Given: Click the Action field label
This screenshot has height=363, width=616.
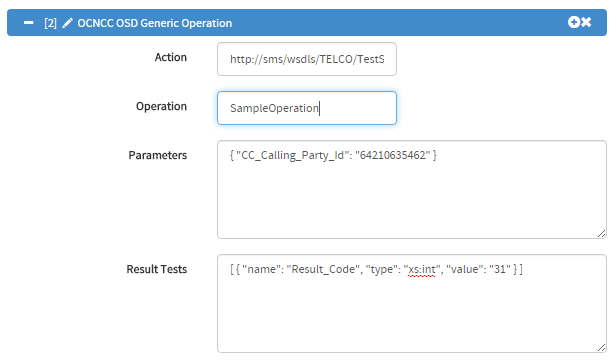Looking at the screenshot, I should pos(170,57).
